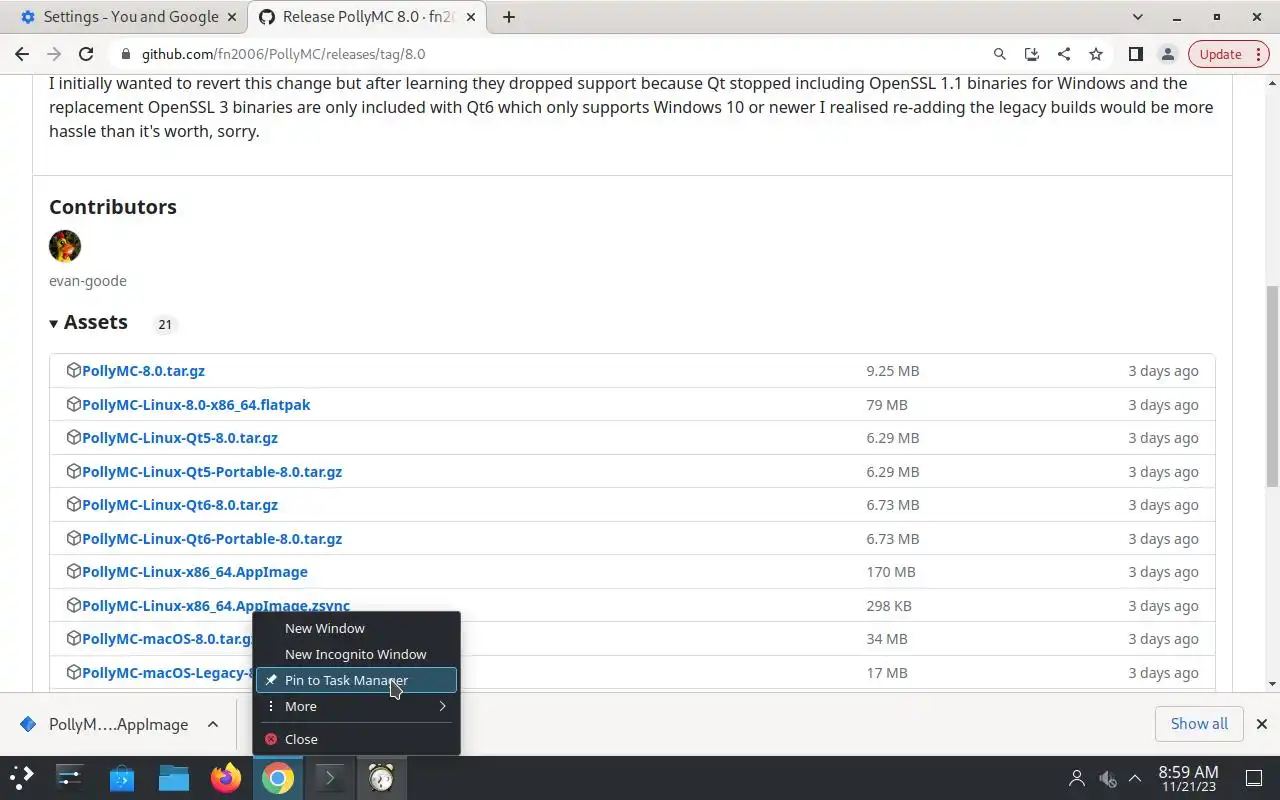Screen dimensions: 1280x800
Task: Click Show all downloads button
Action: coord(1199,724)
